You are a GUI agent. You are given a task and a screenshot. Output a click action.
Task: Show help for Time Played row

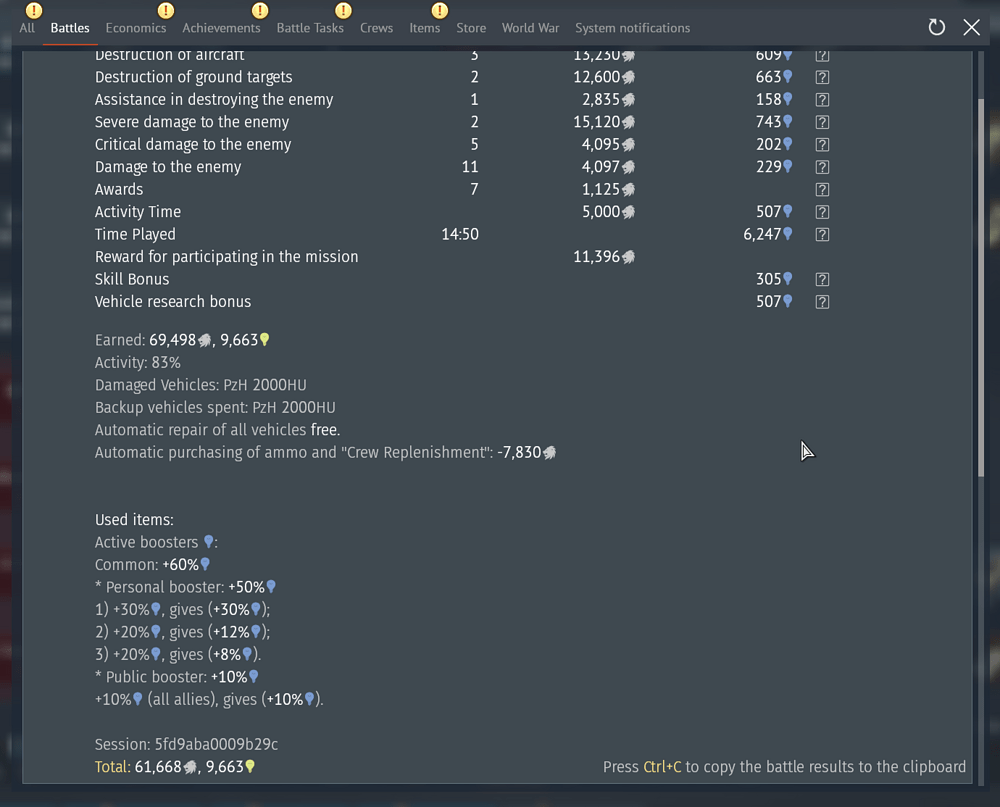tap(822, 235)
